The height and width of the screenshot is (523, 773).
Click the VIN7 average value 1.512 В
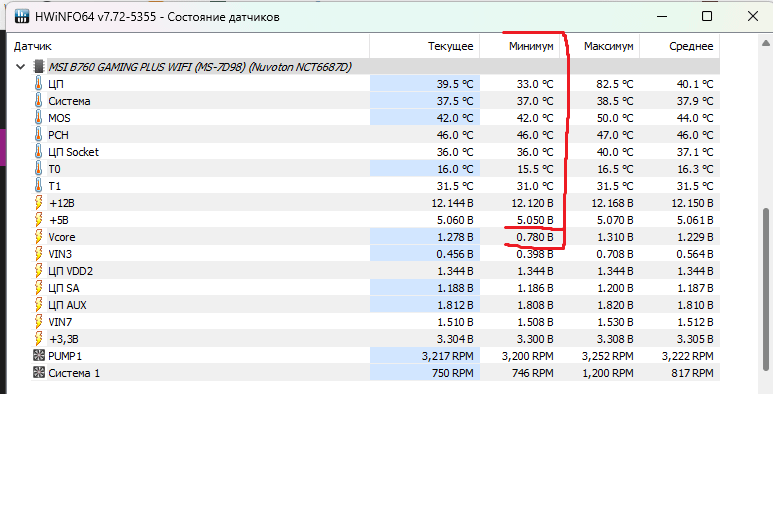695,322
